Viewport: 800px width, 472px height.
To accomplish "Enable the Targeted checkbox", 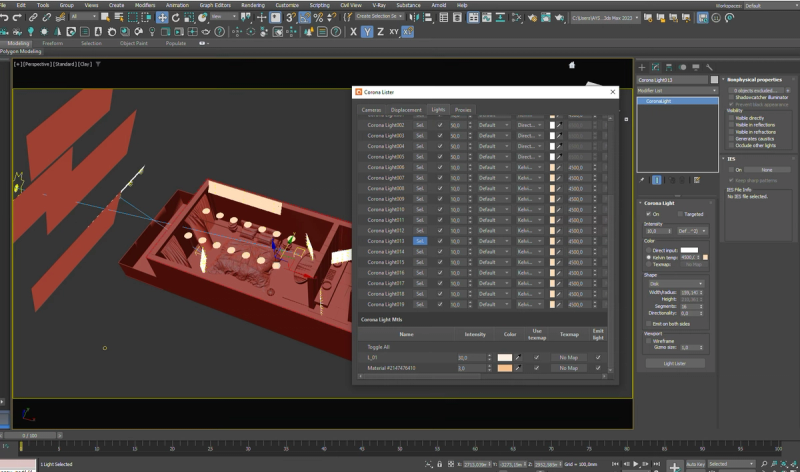I will coord(680,214).
